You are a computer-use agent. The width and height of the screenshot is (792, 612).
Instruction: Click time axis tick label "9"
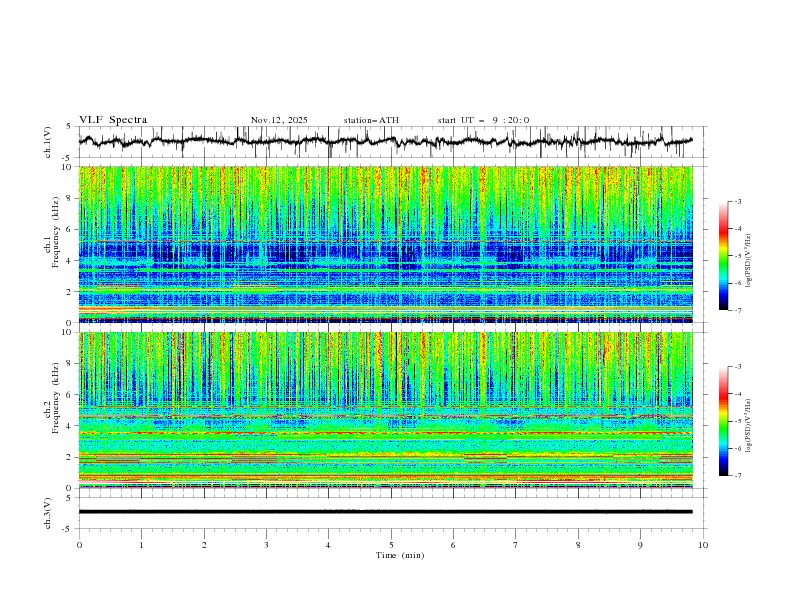click(640, 545)
